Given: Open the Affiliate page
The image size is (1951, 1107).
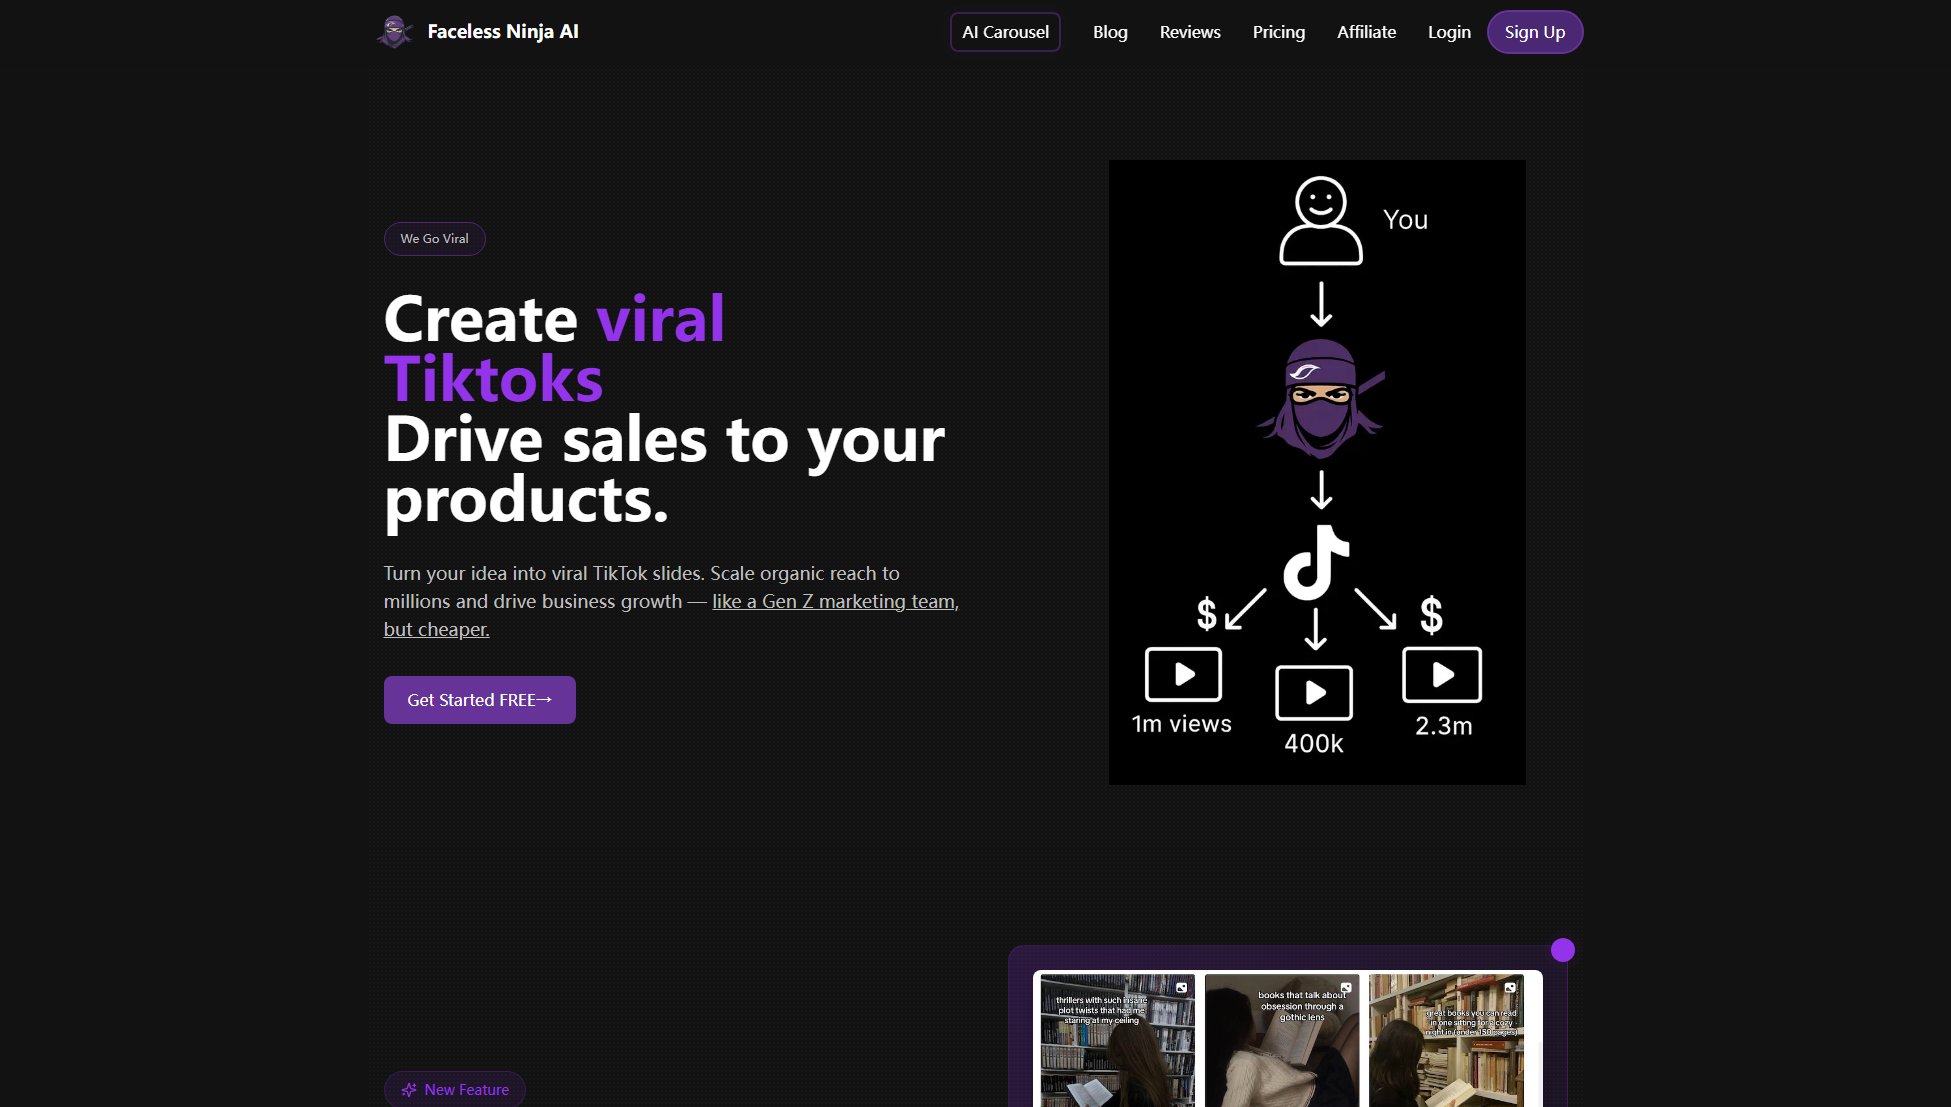Looking at the screenshot, I should 1367,31.
